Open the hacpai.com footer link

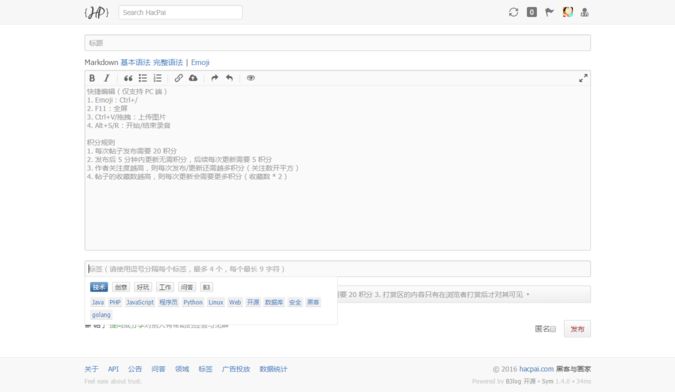point(536,369)
